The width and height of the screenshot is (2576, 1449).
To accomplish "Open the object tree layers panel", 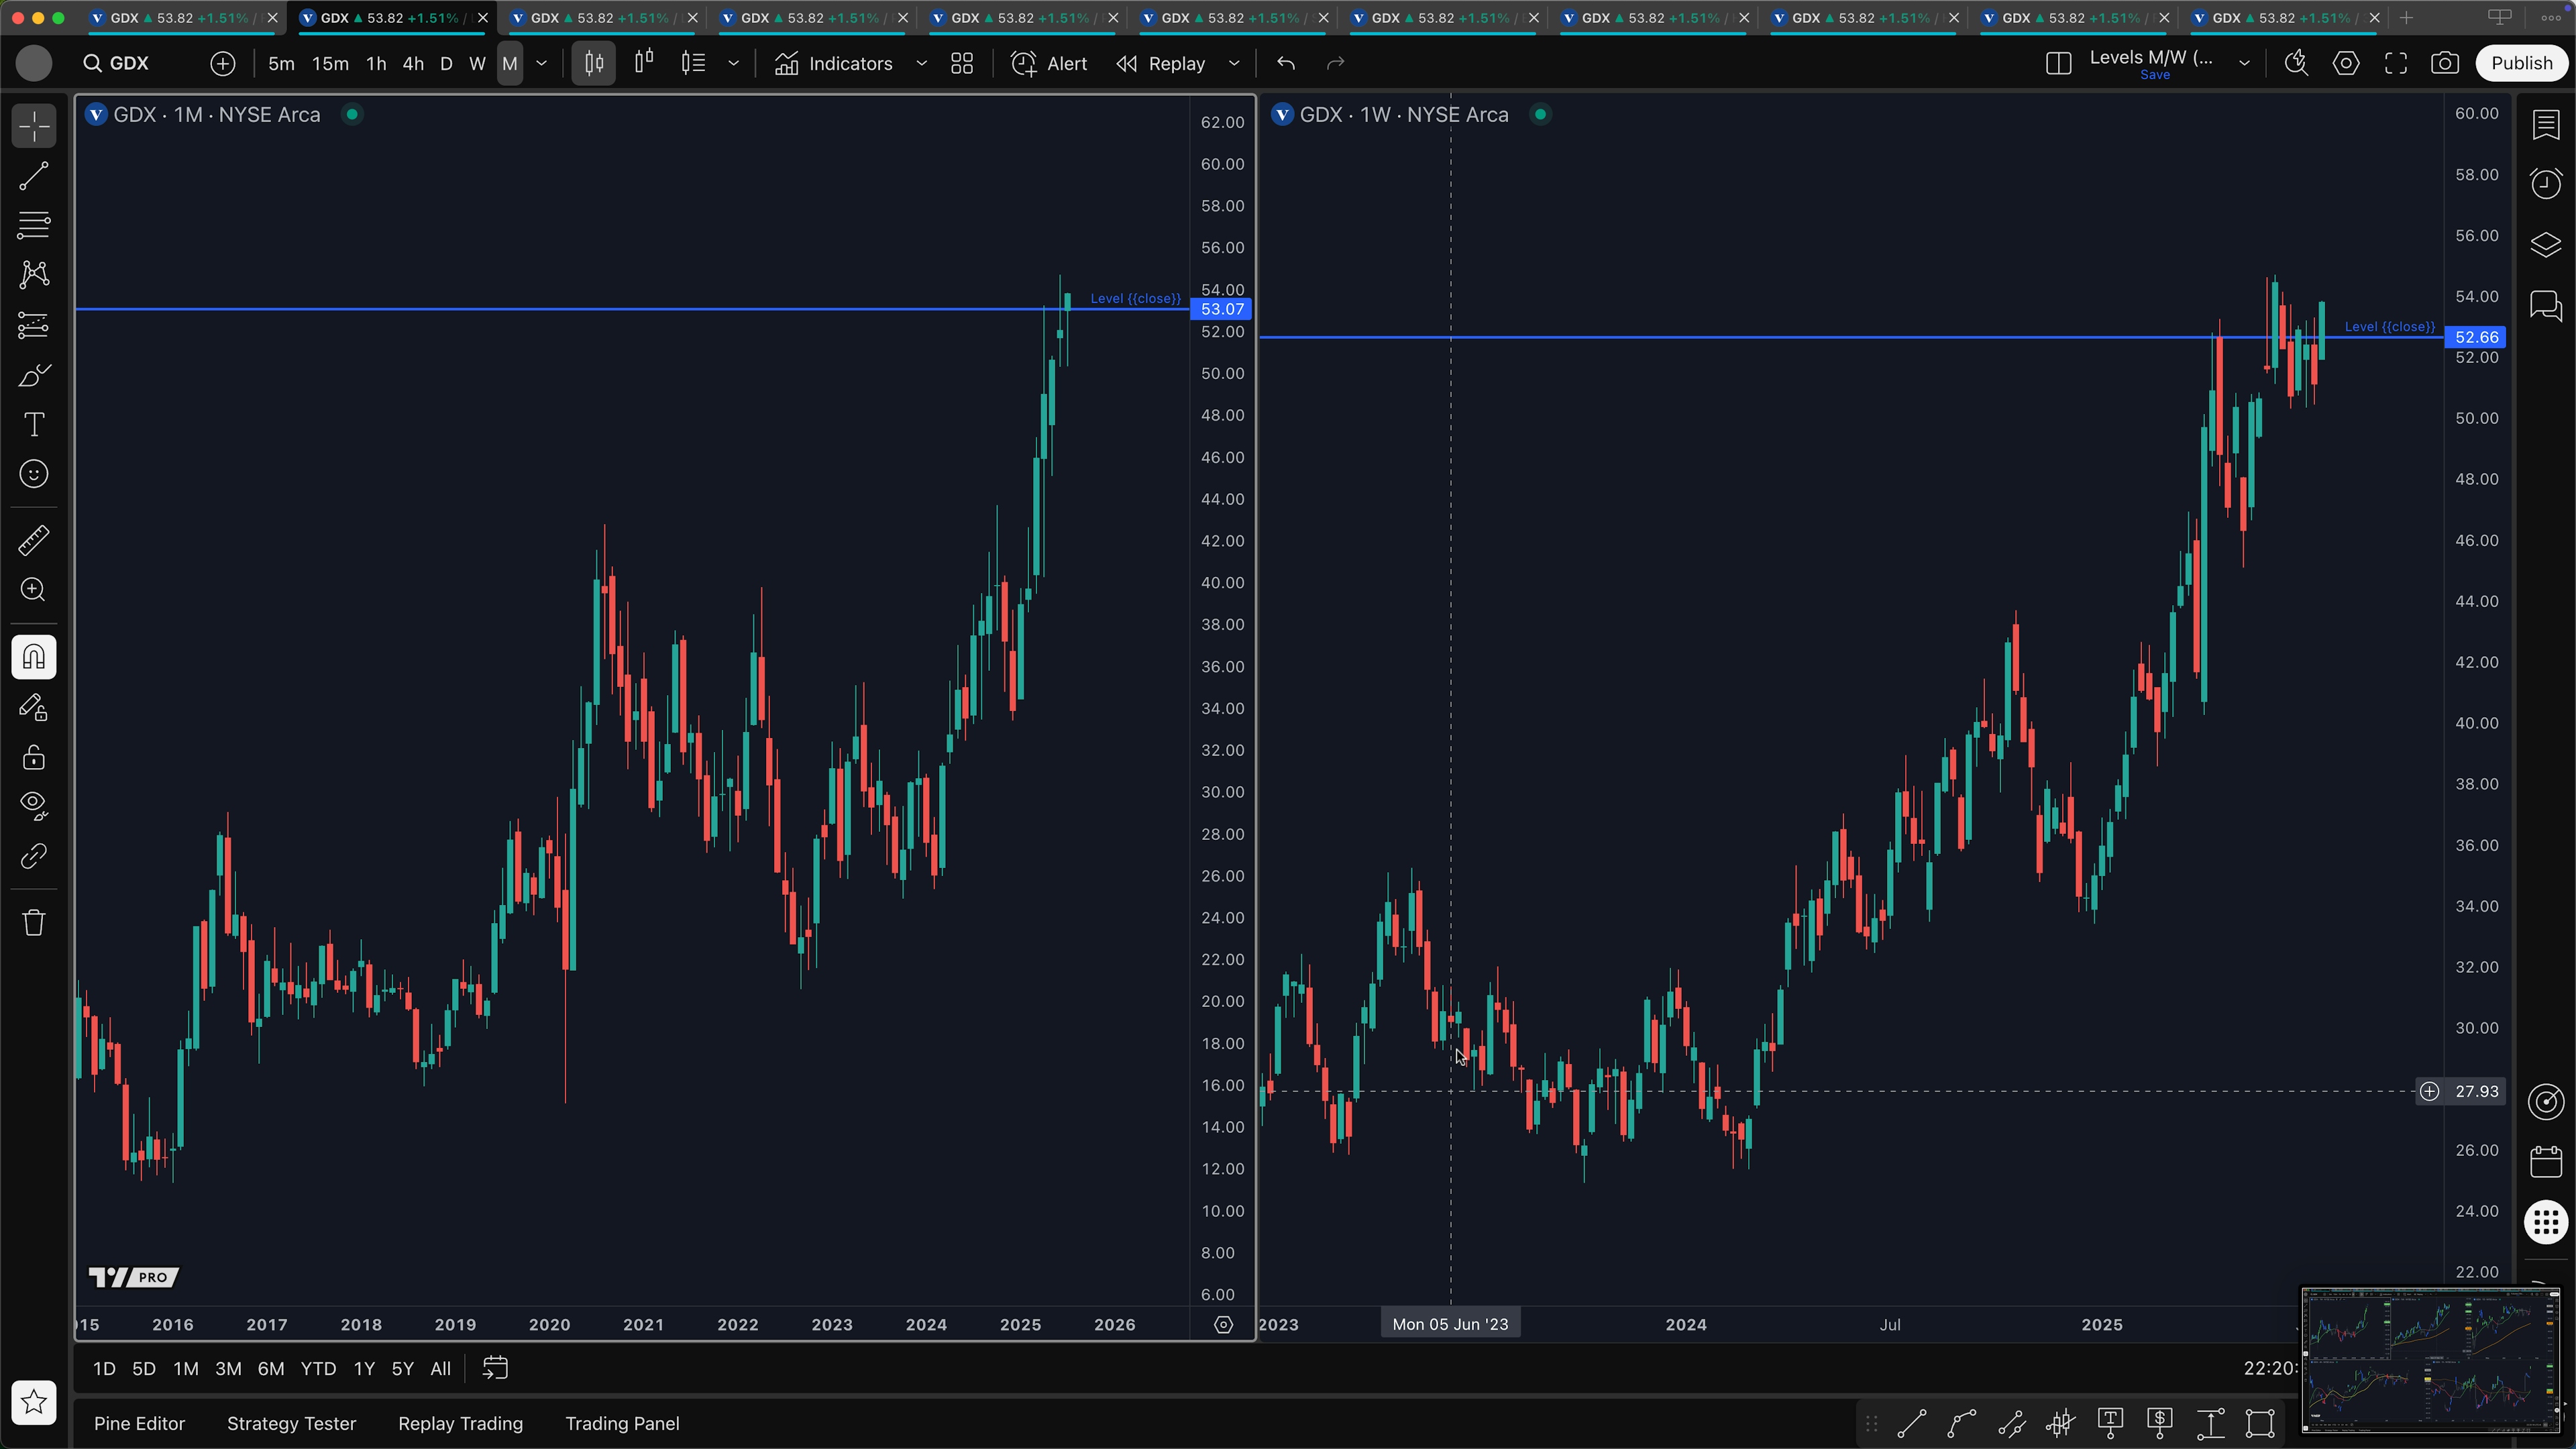I will click(2546, 245).
